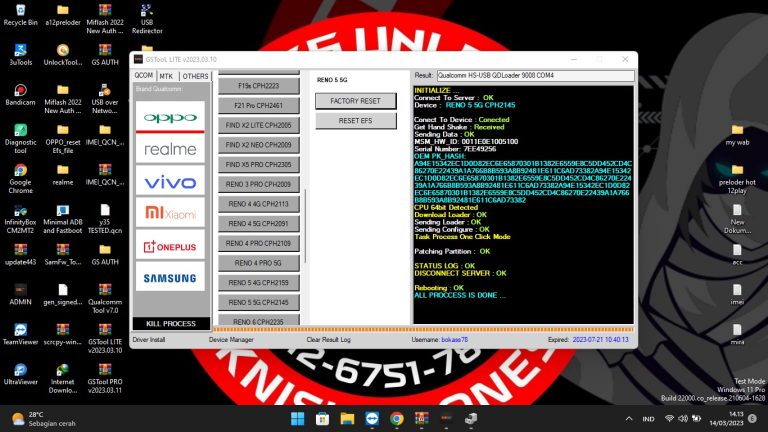Viewport: 768px width, 432px height.
Task: Open the a12preloder folder icon
Action: point(63,15)
